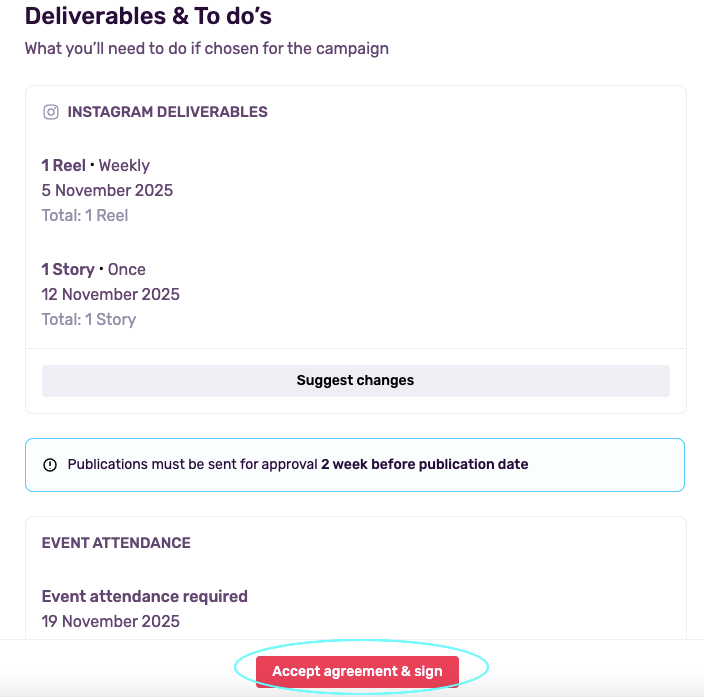Select the Deliverables & To do's heading
This screenshot has width=704, height=697.
148,16
